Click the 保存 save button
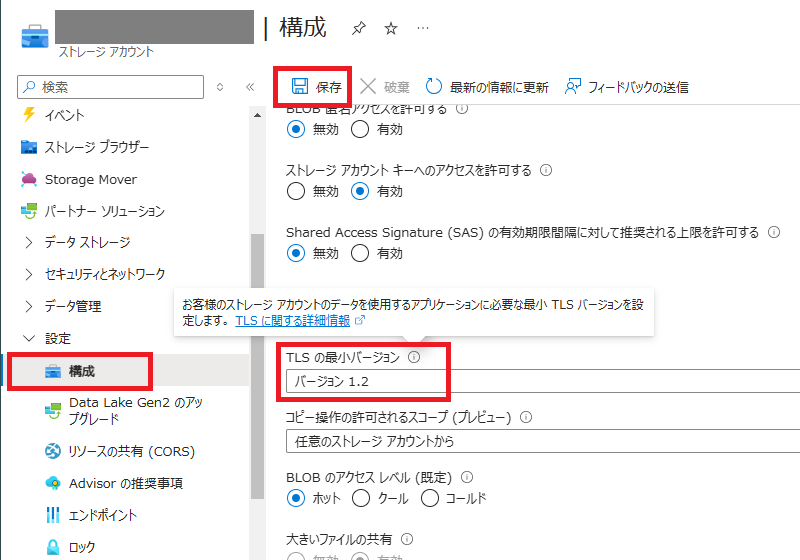The image size is (800, 560). point(316,87)
